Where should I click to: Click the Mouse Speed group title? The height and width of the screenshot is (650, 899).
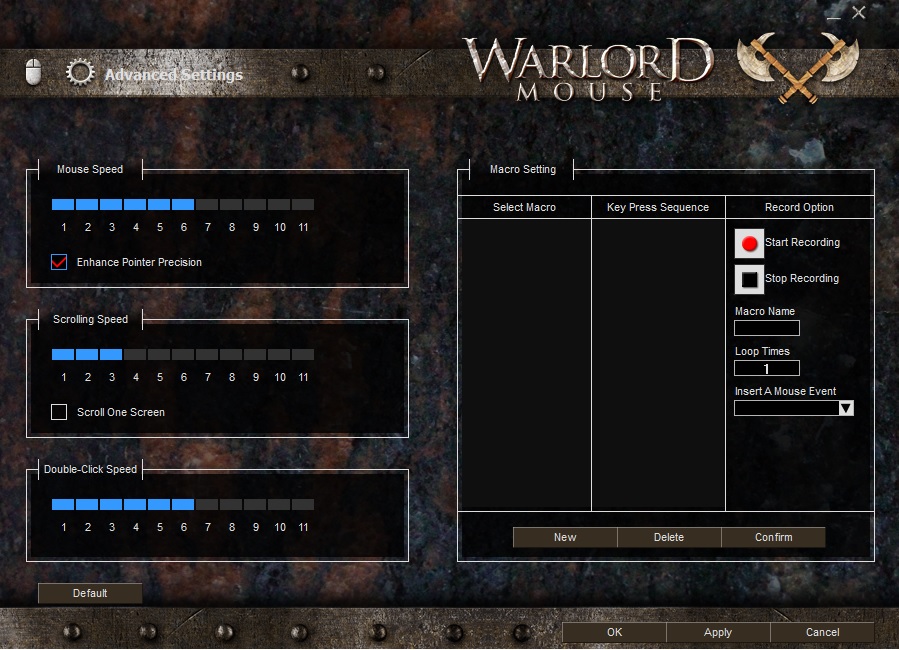(90, 169)
